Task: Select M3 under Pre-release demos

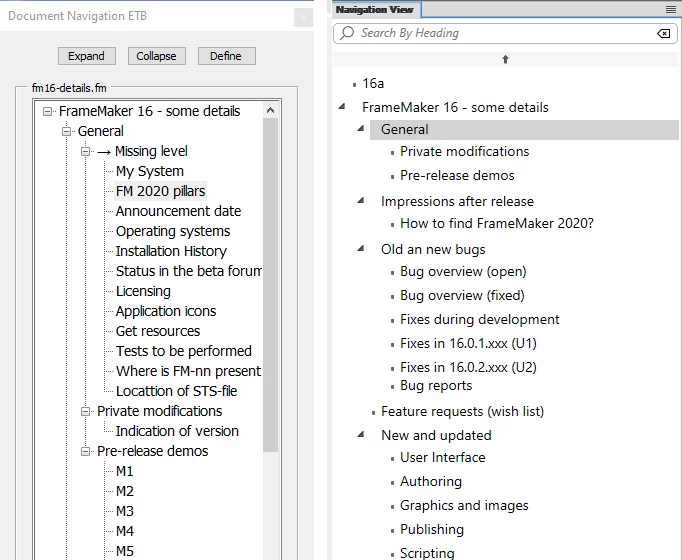Action: [x=124, y=511]
